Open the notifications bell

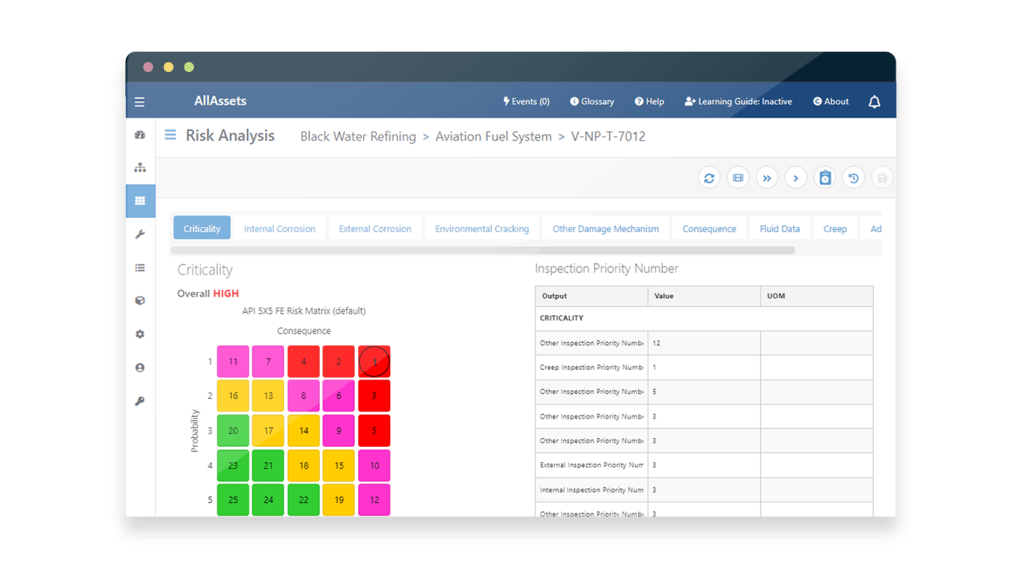pyautogui.click(x=874, y=102)
